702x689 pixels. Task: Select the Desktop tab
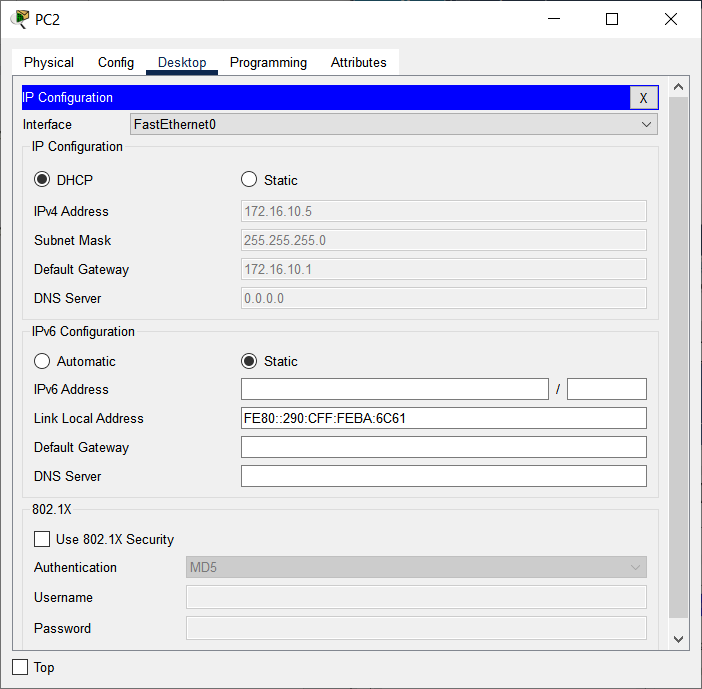(x=182, y=62)
